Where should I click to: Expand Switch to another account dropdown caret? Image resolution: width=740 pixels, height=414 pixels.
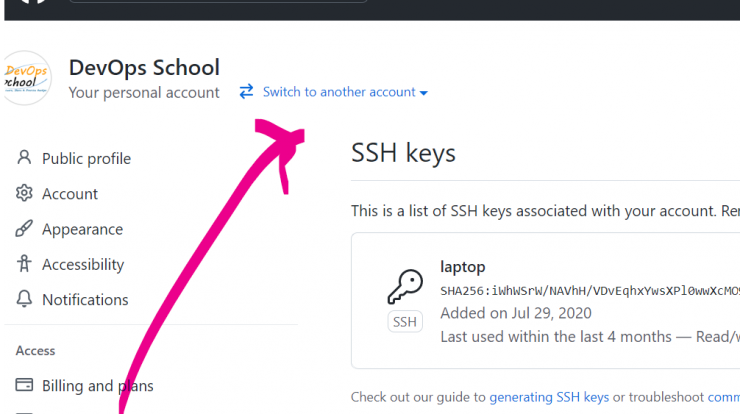424,93
